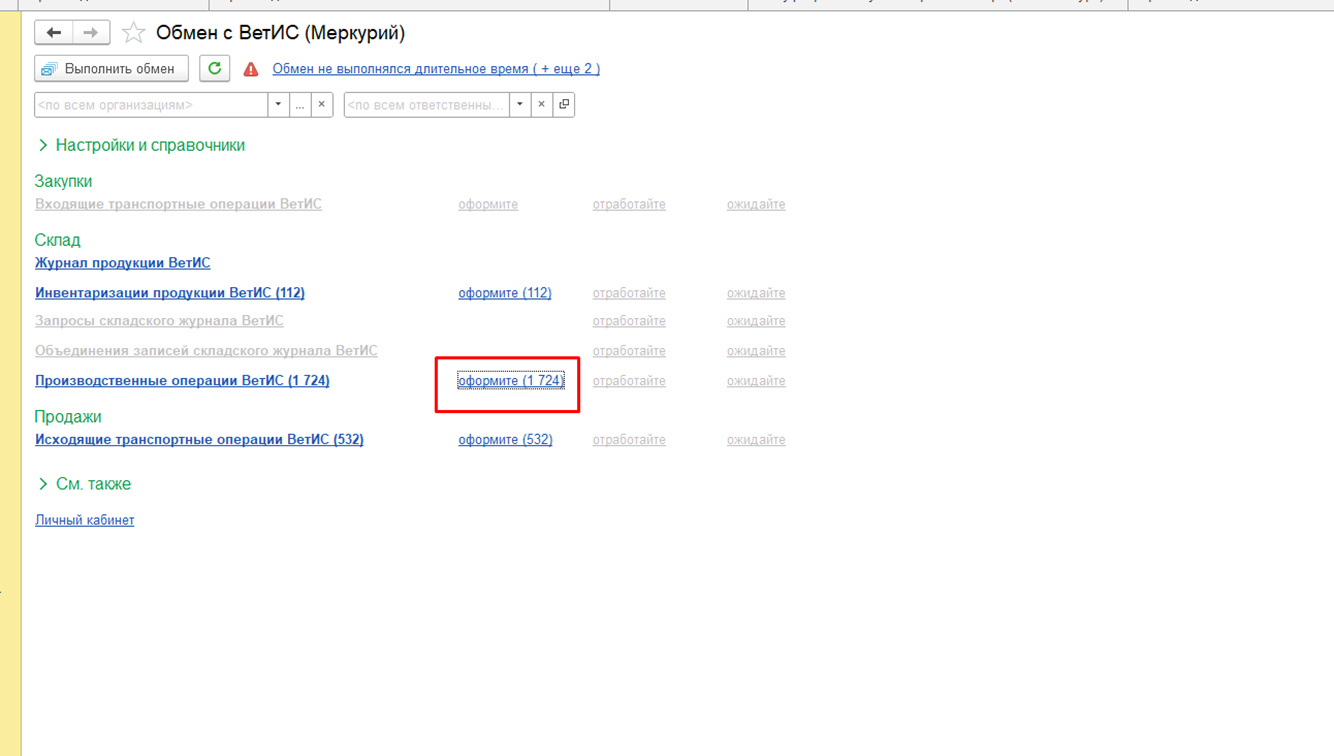Open Инвентаризации продукции ВетИС (112)

coord(170,293)
